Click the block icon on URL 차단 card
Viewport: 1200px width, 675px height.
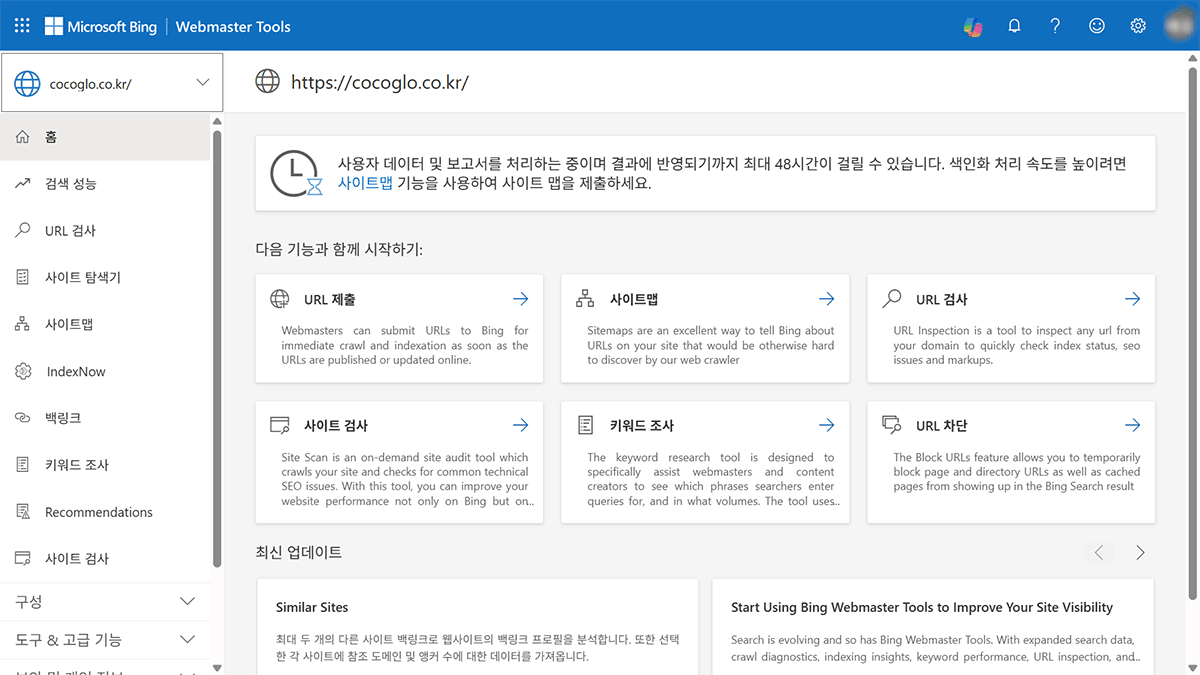(892, 425)
